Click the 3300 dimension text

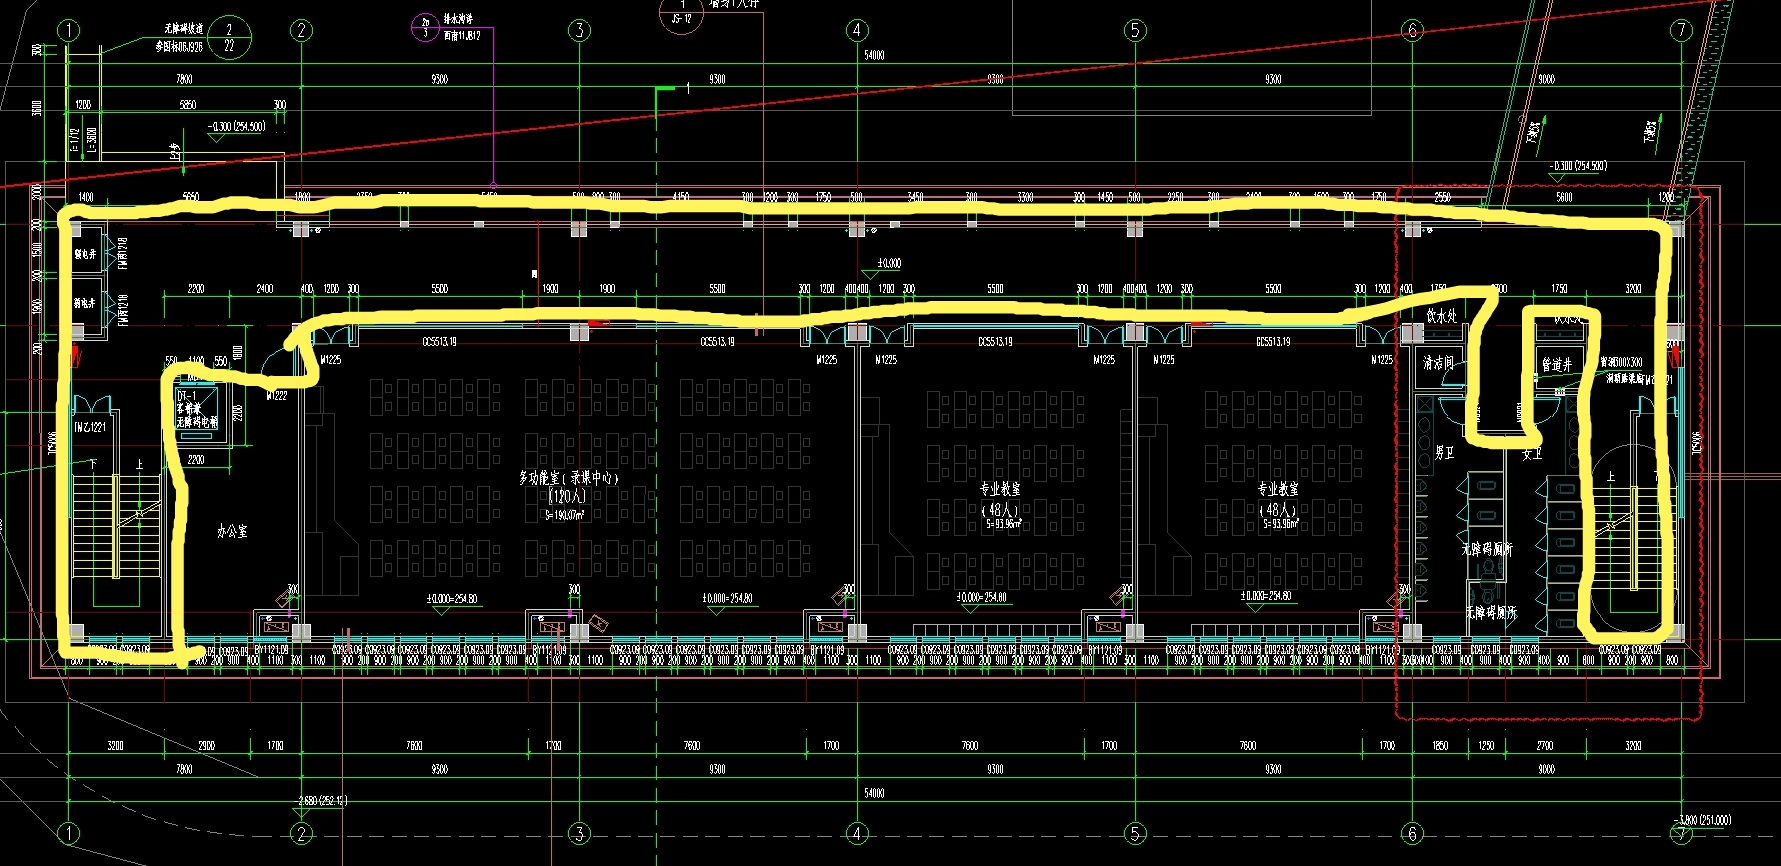tap(1025, 197)
